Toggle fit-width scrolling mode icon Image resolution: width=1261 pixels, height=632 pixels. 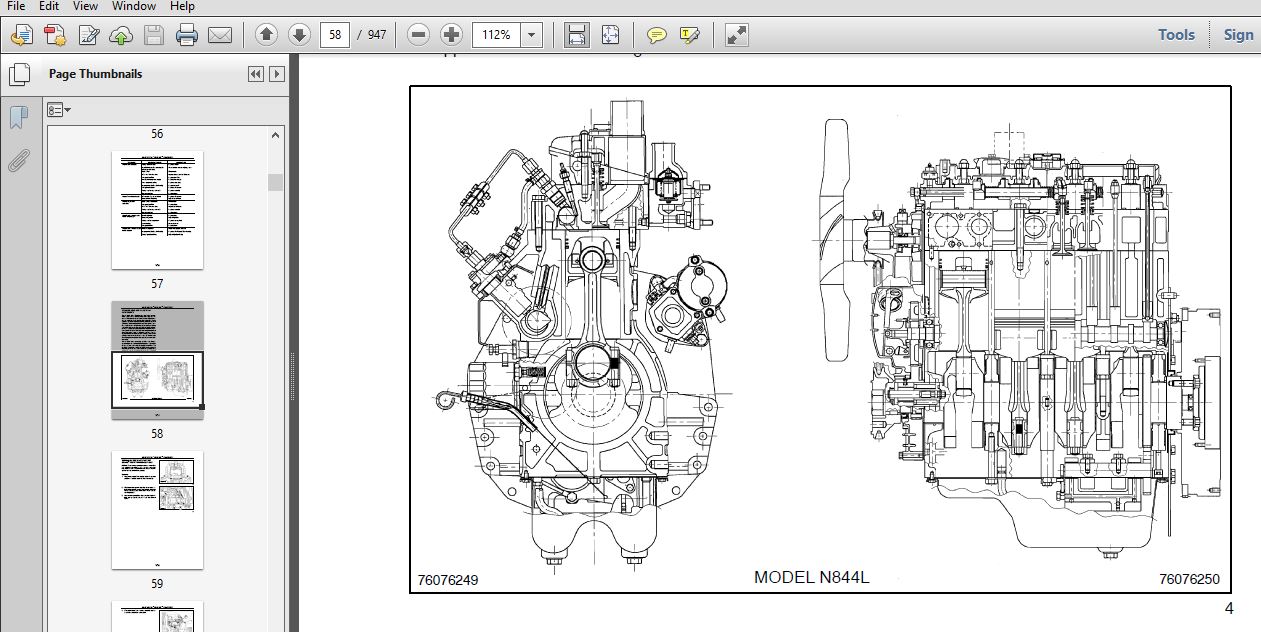click(x=577, y=35)
